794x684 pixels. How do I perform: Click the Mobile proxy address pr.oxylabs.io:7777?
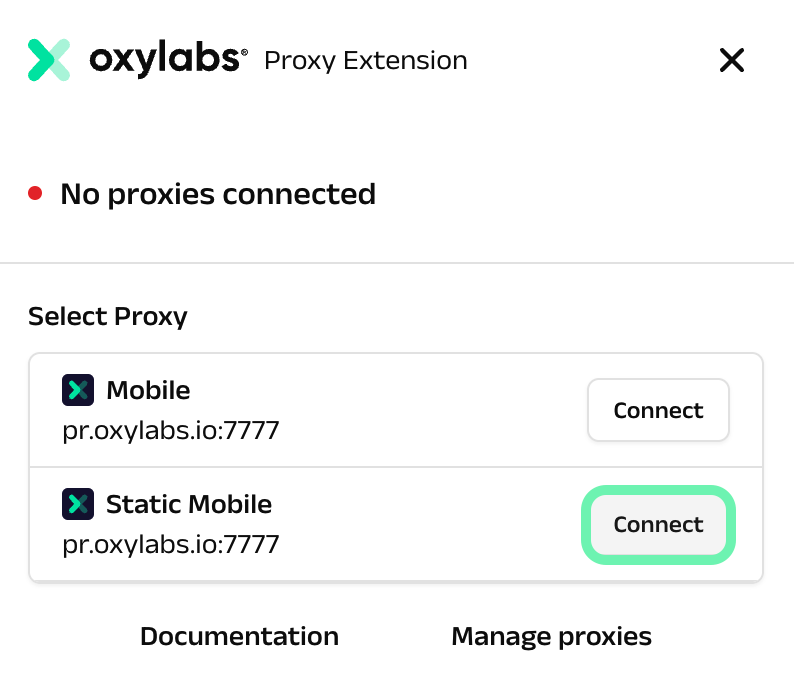pos(171,431)
